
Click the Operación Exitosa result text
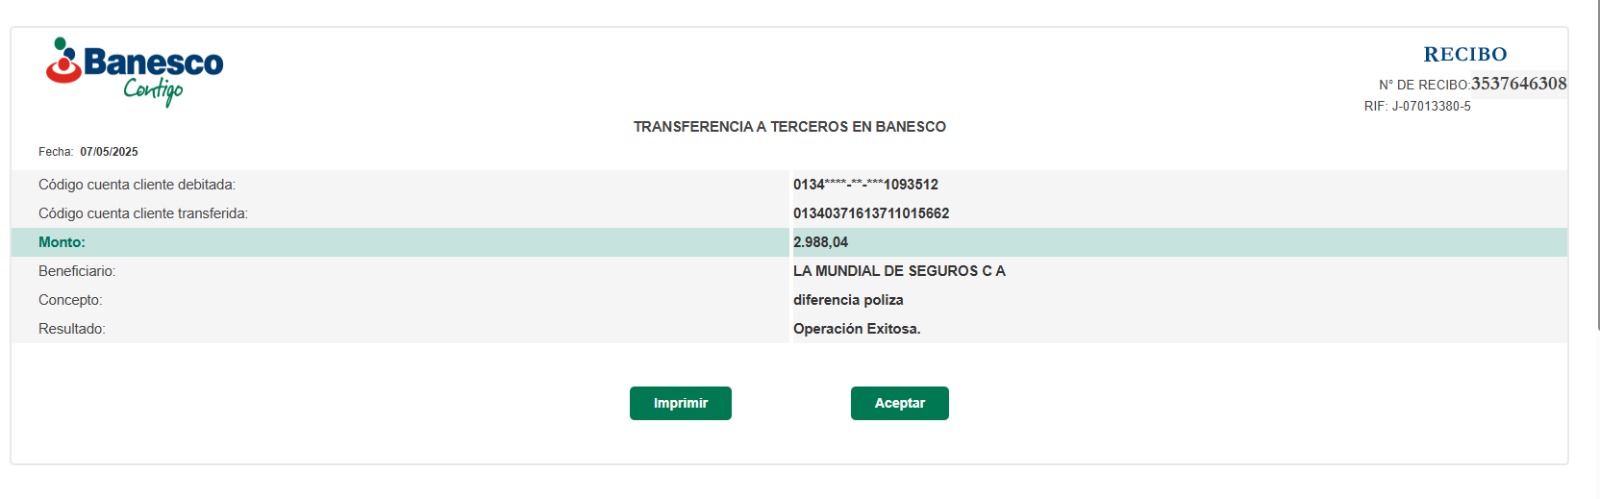click(856, 329)
